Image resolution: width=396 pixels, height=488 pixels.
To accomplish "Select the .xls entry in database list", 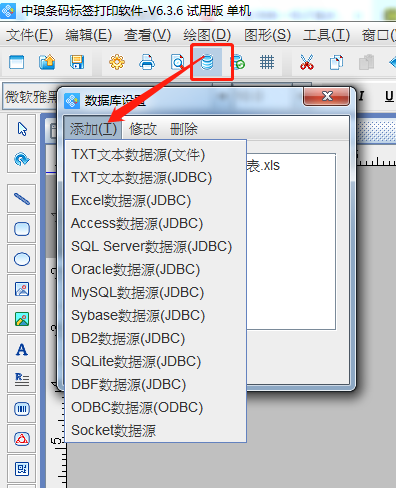I will [x=263, y=166].
